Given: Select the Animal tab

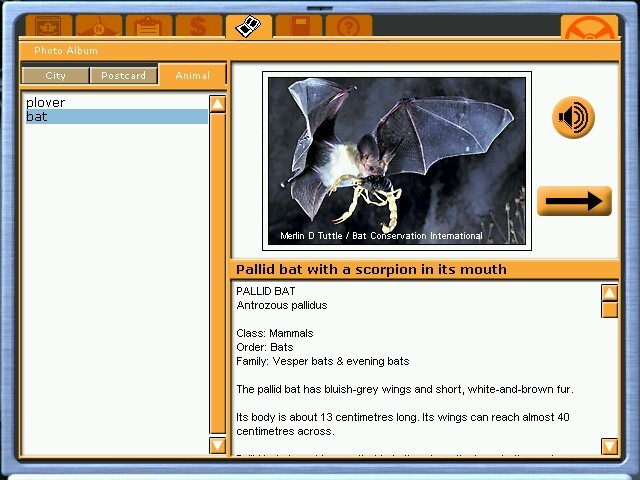Looking at the screenshot, I should [192, 76].
